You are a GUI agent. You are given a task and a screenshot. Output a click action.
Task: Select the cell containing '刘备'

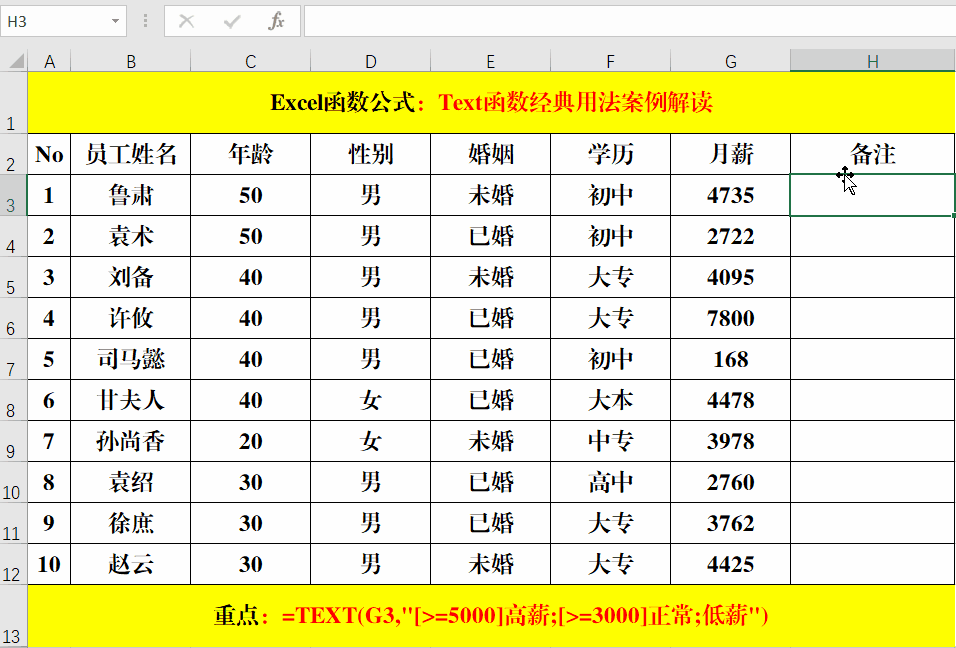pos(130,277)
